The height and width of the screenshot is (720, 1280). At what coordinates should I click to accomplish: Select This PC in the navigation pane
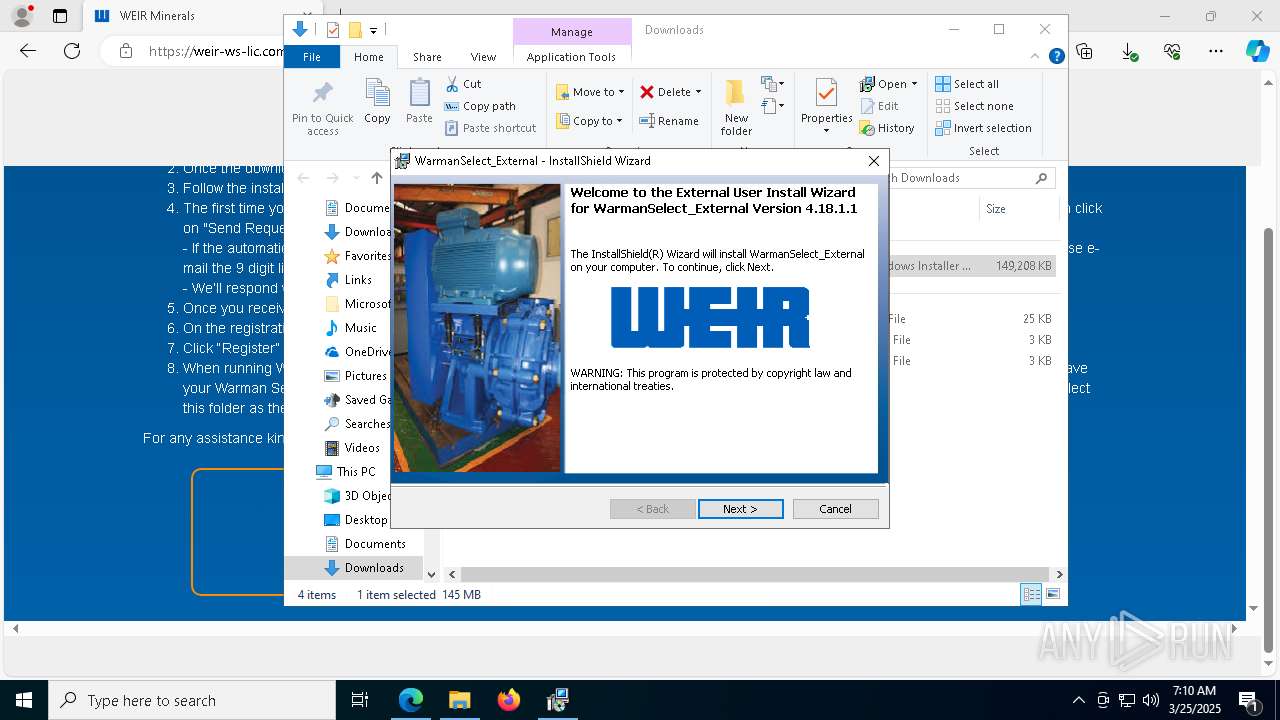tap(346, 472)
